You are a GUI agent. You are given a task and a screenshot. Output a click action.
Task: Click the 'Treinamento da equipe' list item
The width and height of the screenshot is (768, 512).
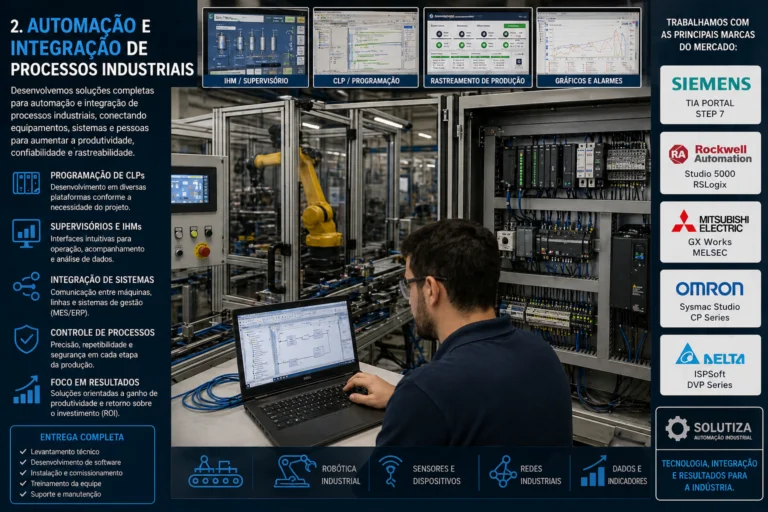click(x=66, y=483)
